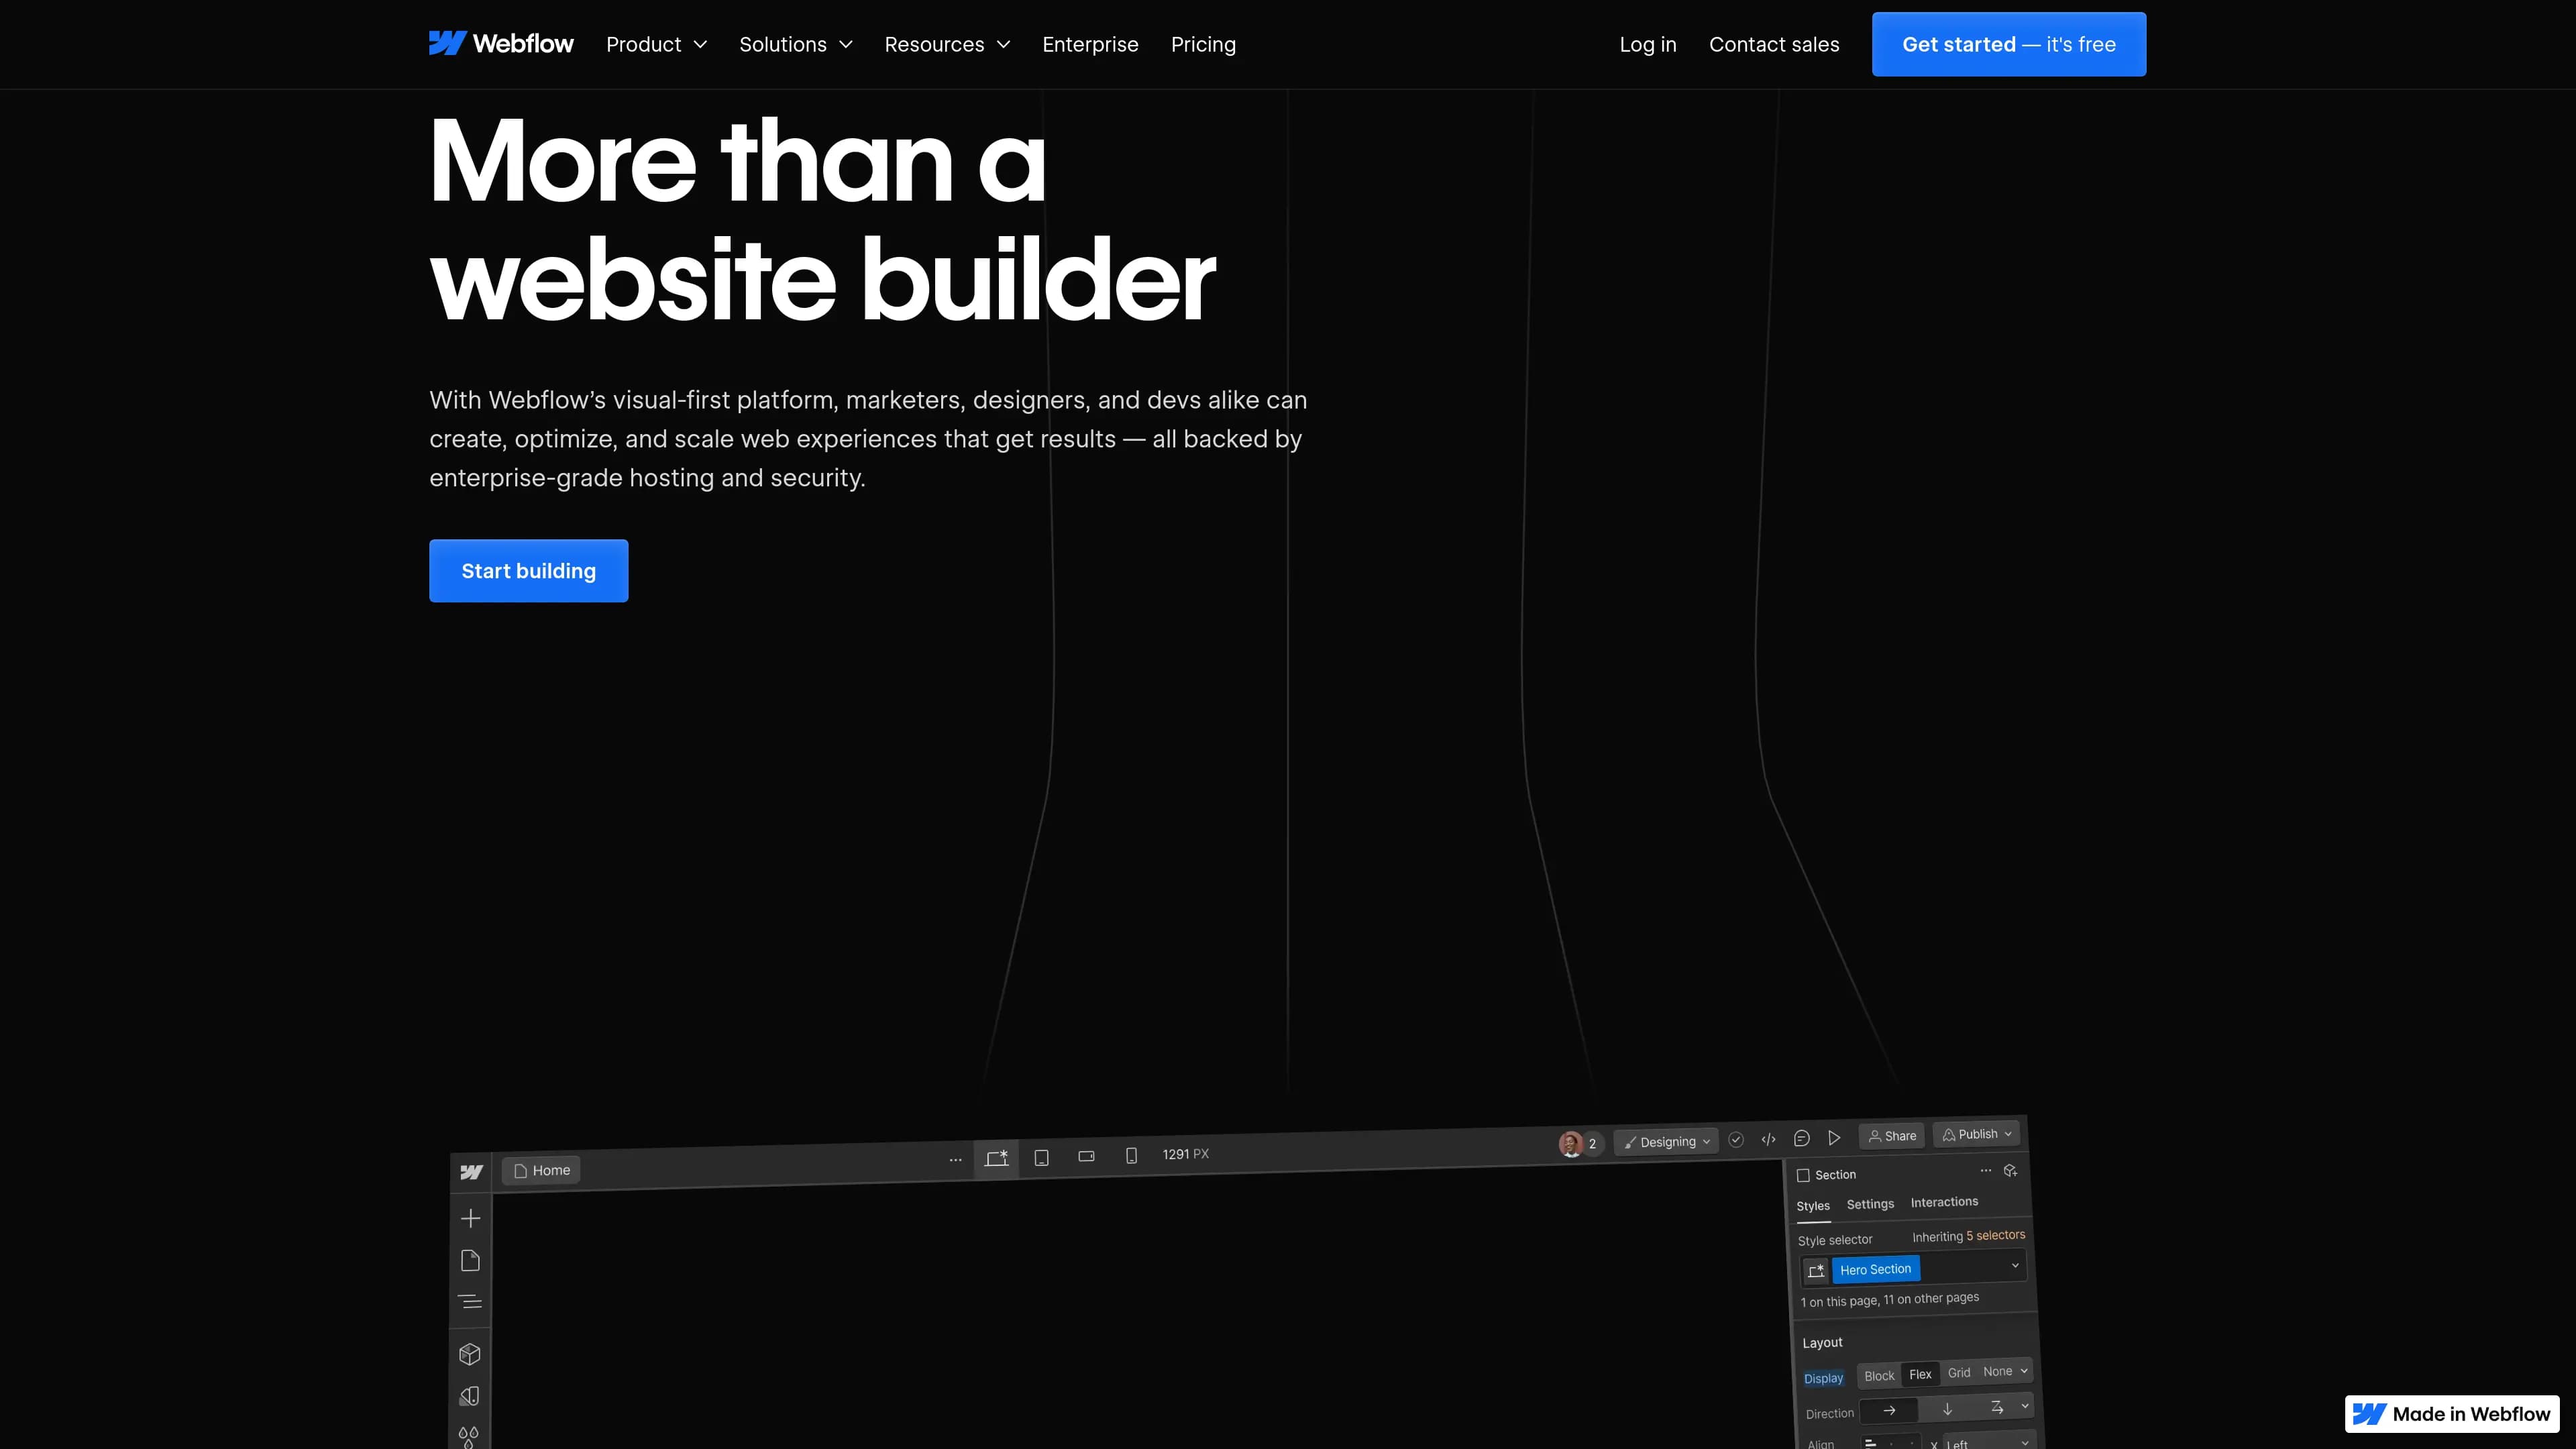
Task: Click the Home page tab
Action: click(x=541, y=1170)
